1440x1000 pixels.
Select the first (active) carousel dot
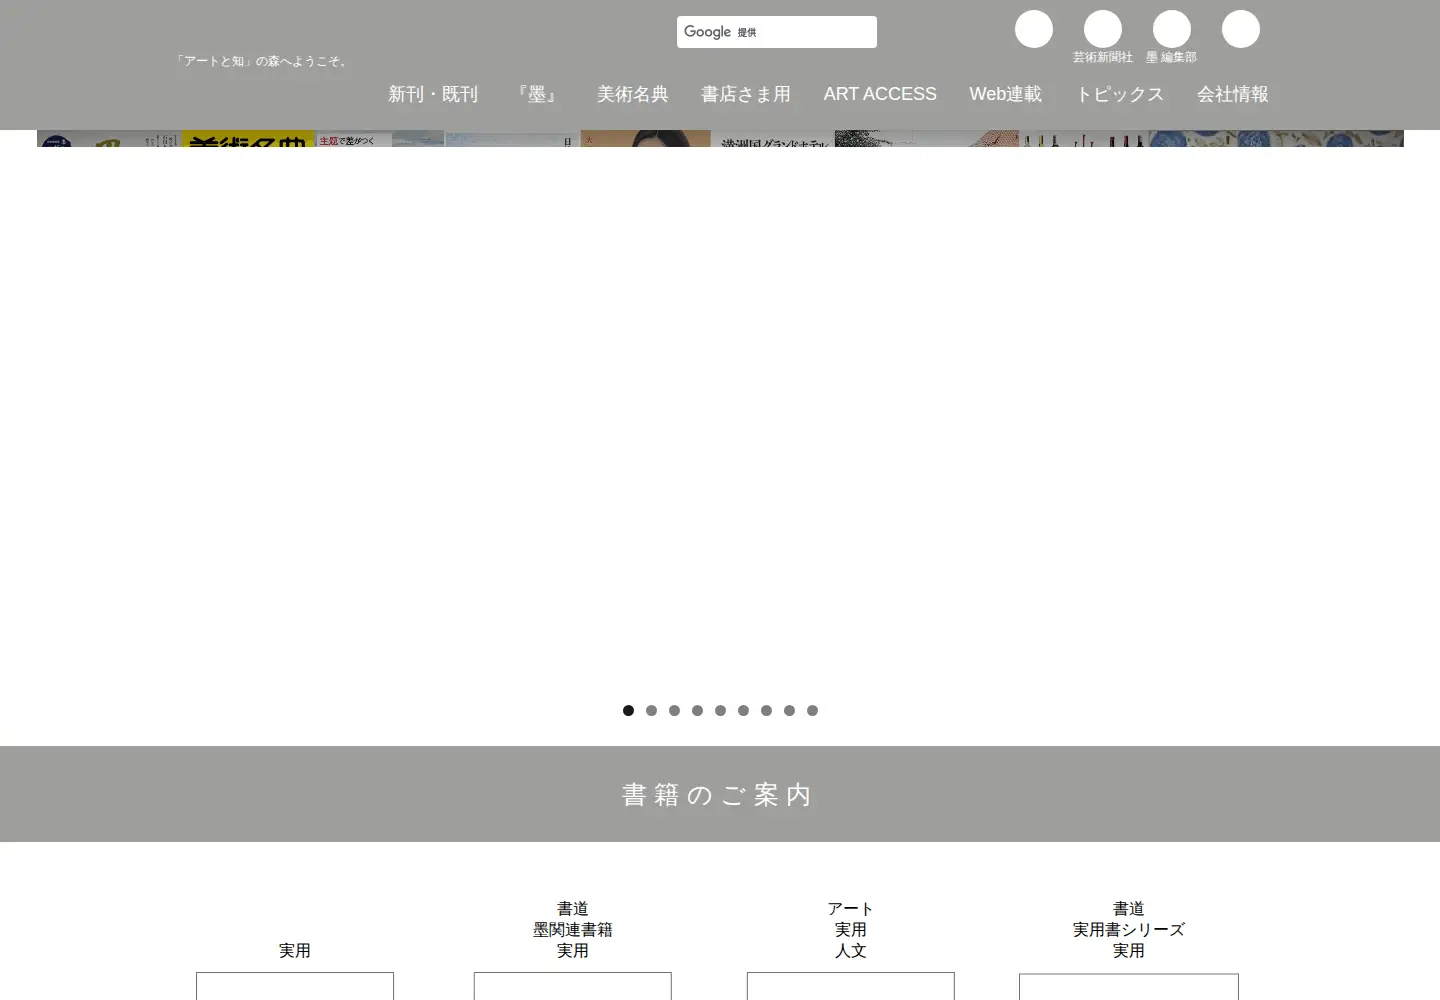coord(628,710)
